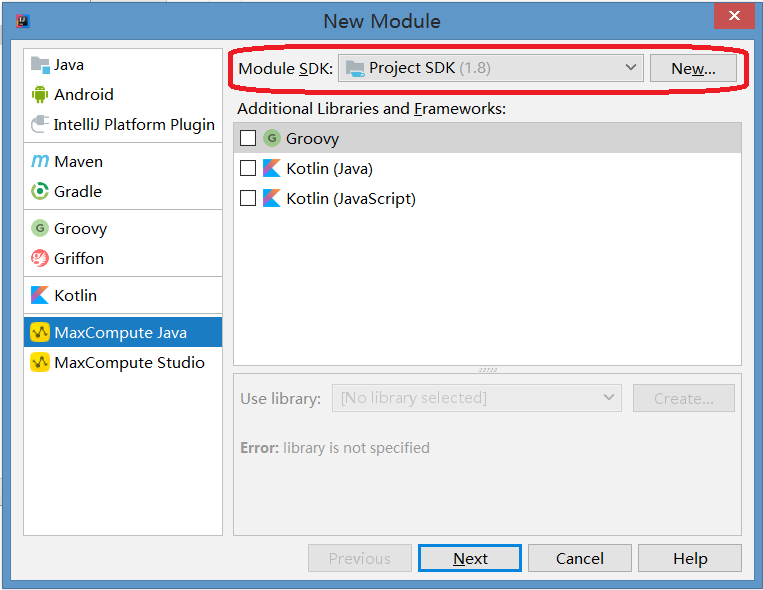Click the Gradle icon in module list

coord(40,191)
